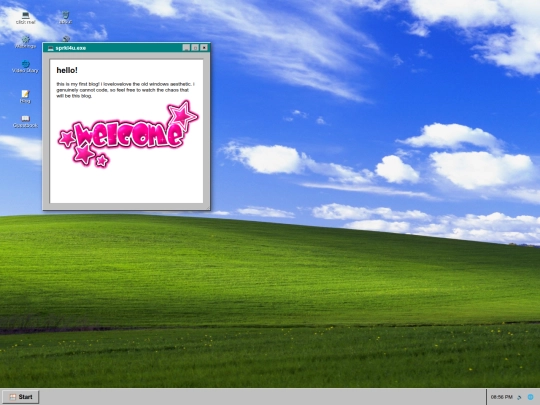The height and width of the screenshot is (405, 540).
Task: Close the sprkl4u.exe window
Action: (x=204, y=48)
